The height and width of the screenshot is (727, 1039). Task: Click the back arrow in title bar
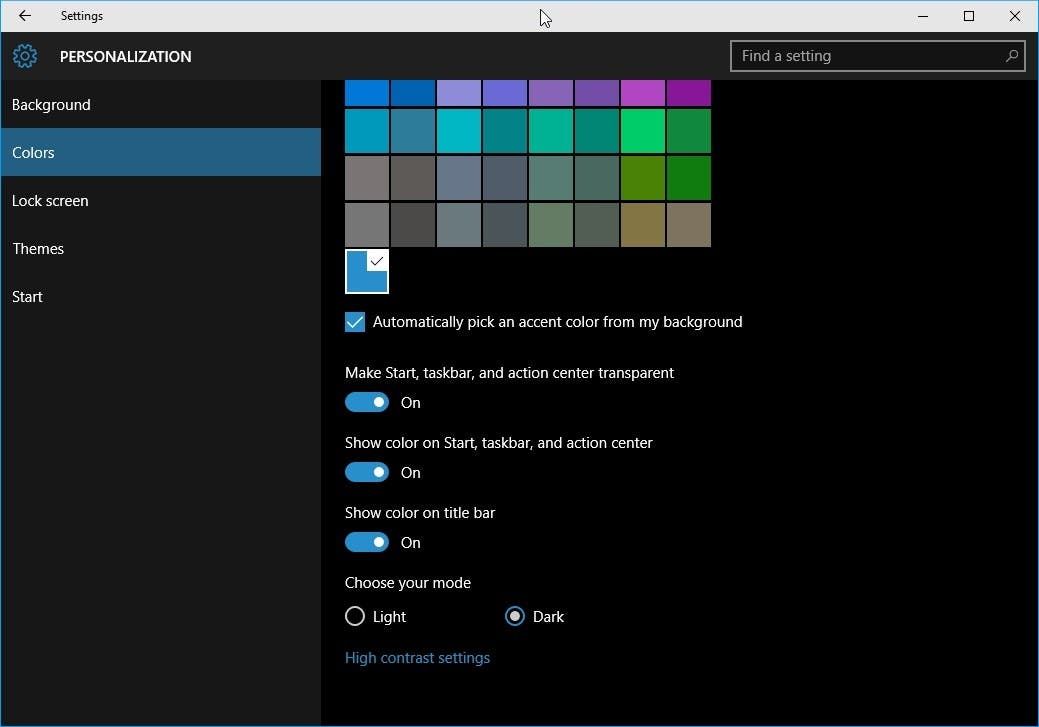tap(25, 15)
